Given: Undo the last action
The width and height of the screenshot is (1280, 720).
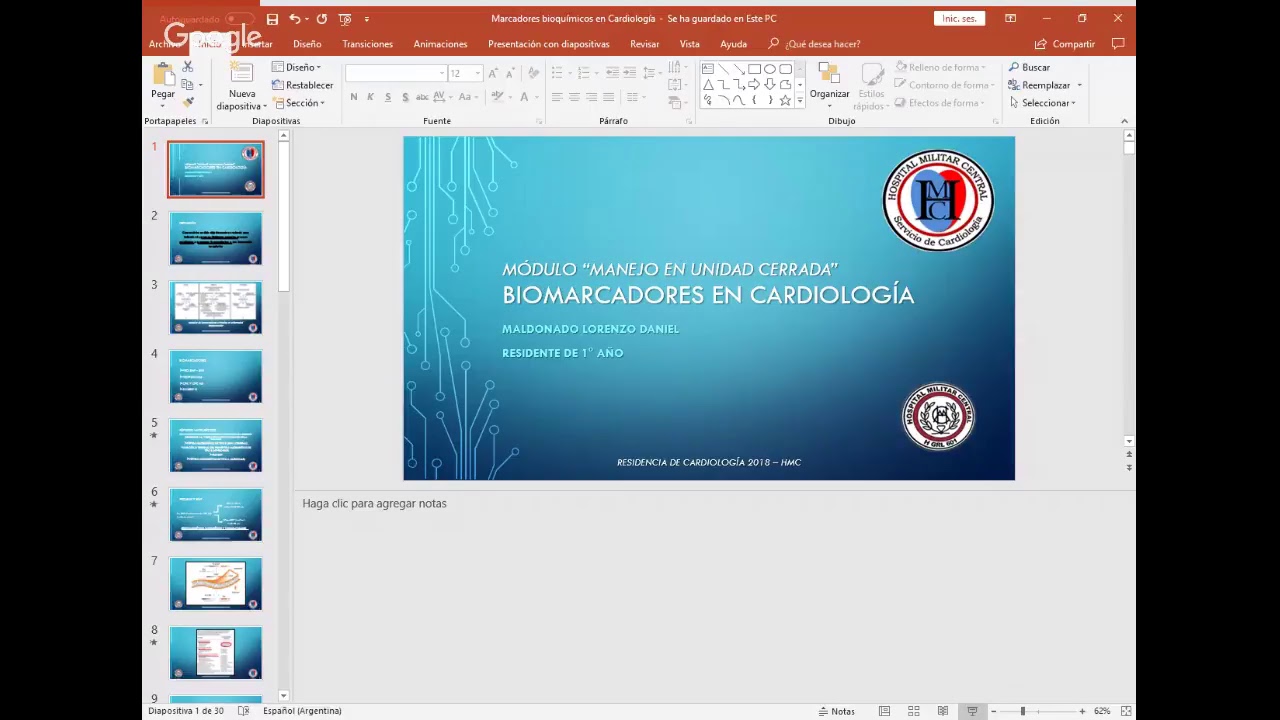Looking at the screenshot, I should [x=294, y=19].
